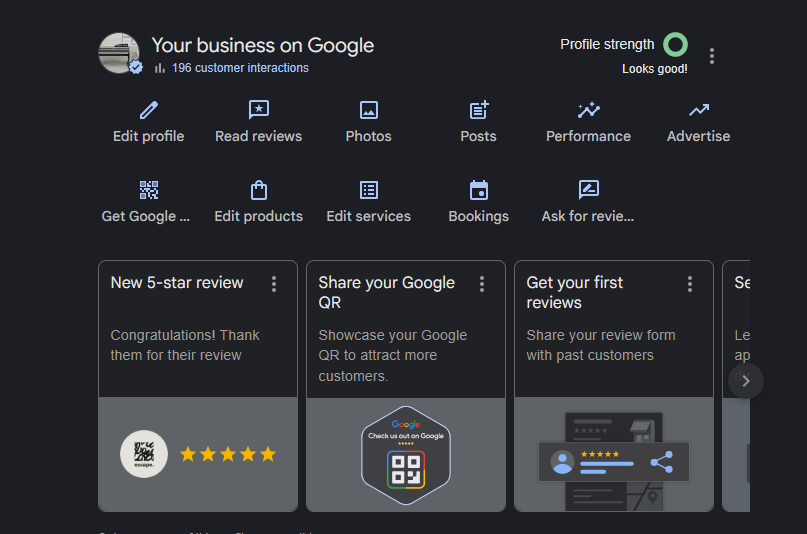
Task: Click the business profile avatar photo
Action: (x=119, y=53)
